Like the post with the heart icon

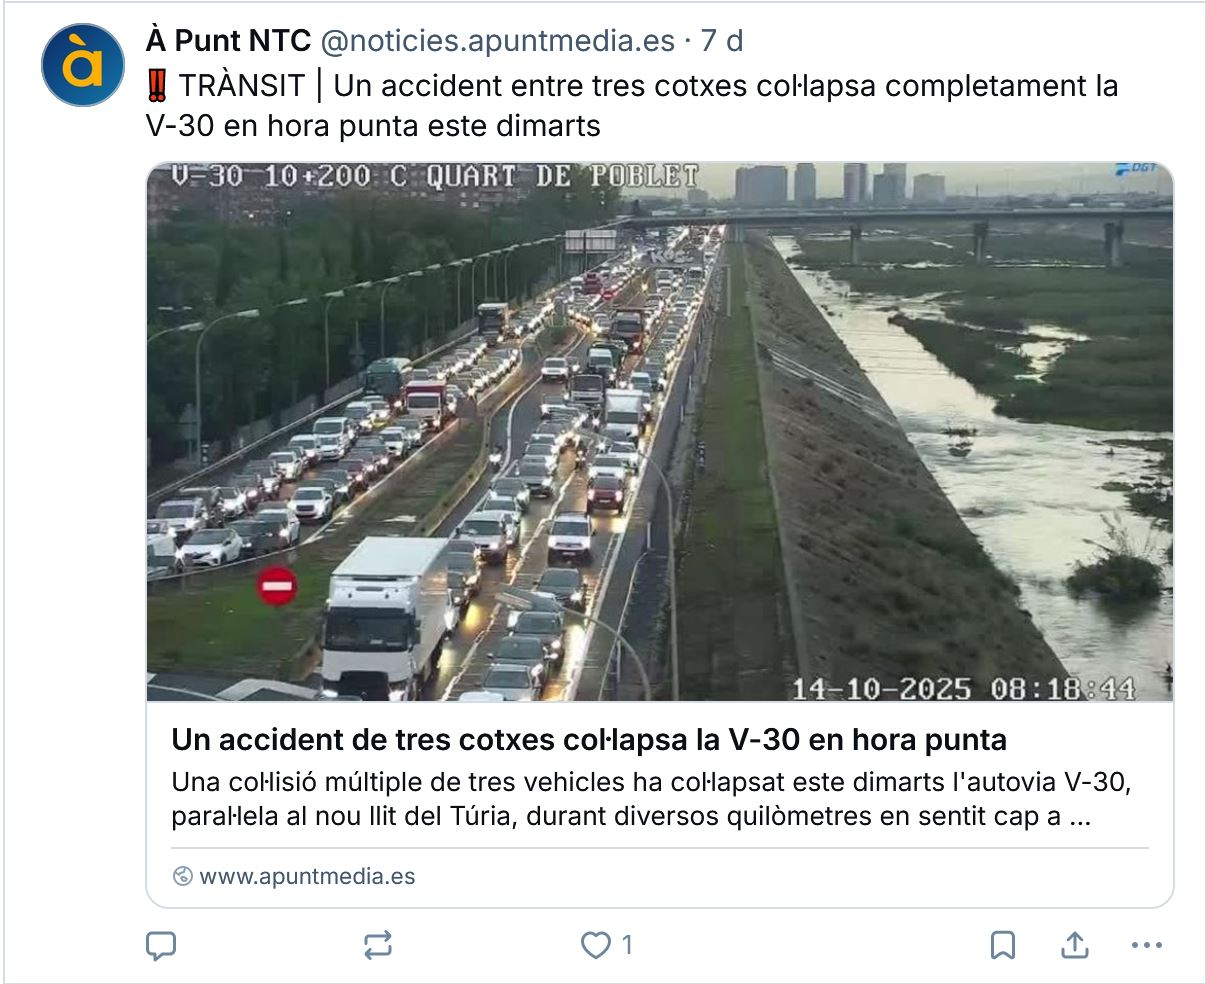coord(595,945)
